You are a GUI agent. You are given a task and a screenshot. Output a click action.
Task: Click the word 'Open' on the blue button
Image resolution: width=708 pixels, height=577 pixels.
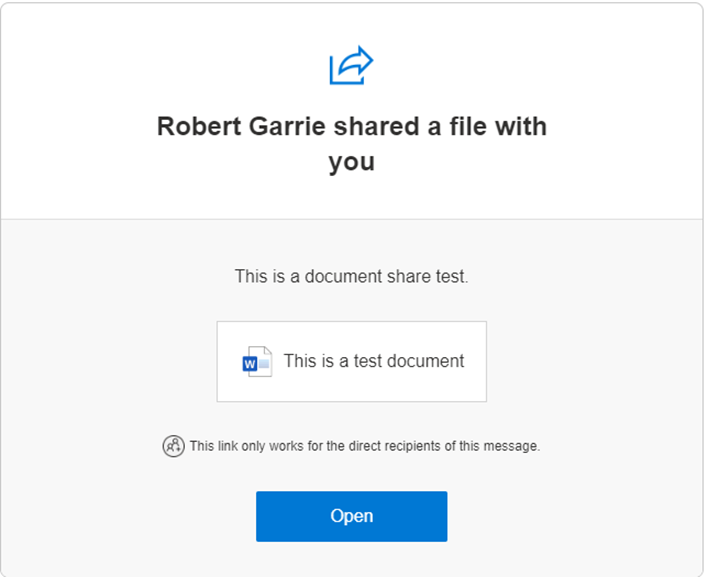351,516
